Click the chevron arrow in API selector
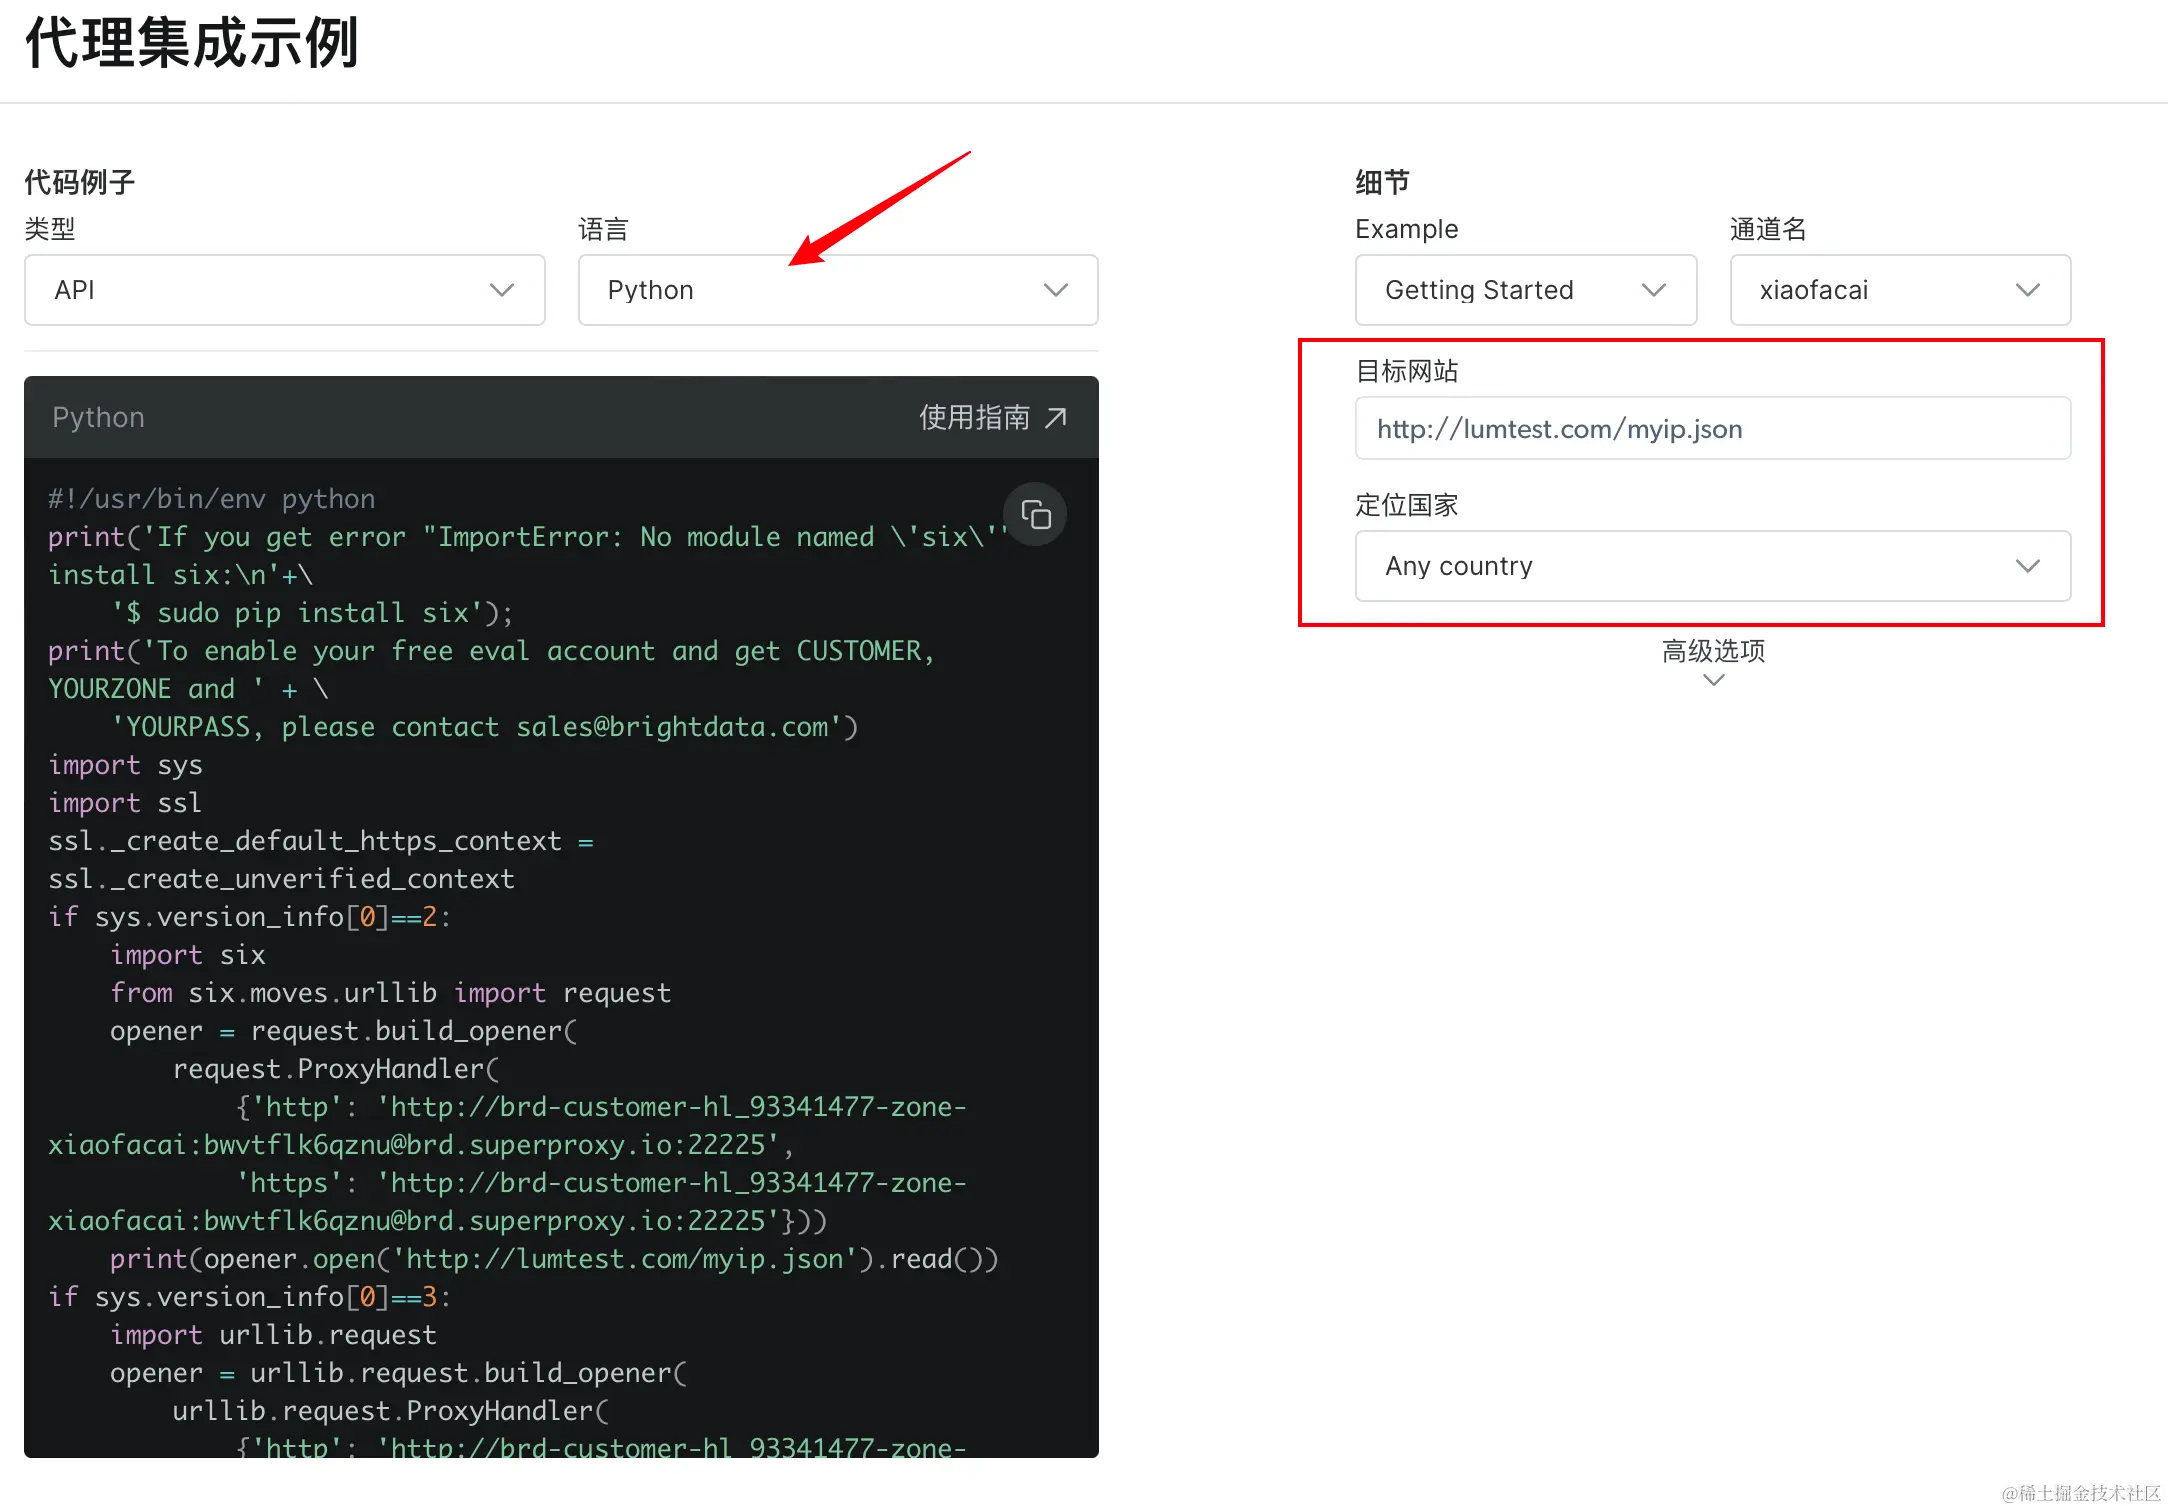2168x1510 pixels. click(502, 290)
